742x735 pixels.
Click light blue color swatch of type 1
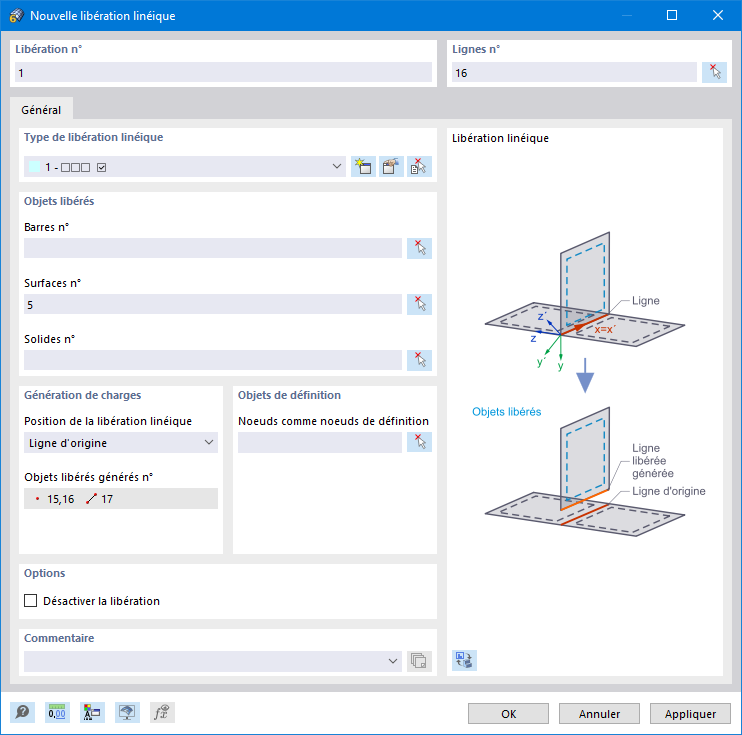point(35,167)
